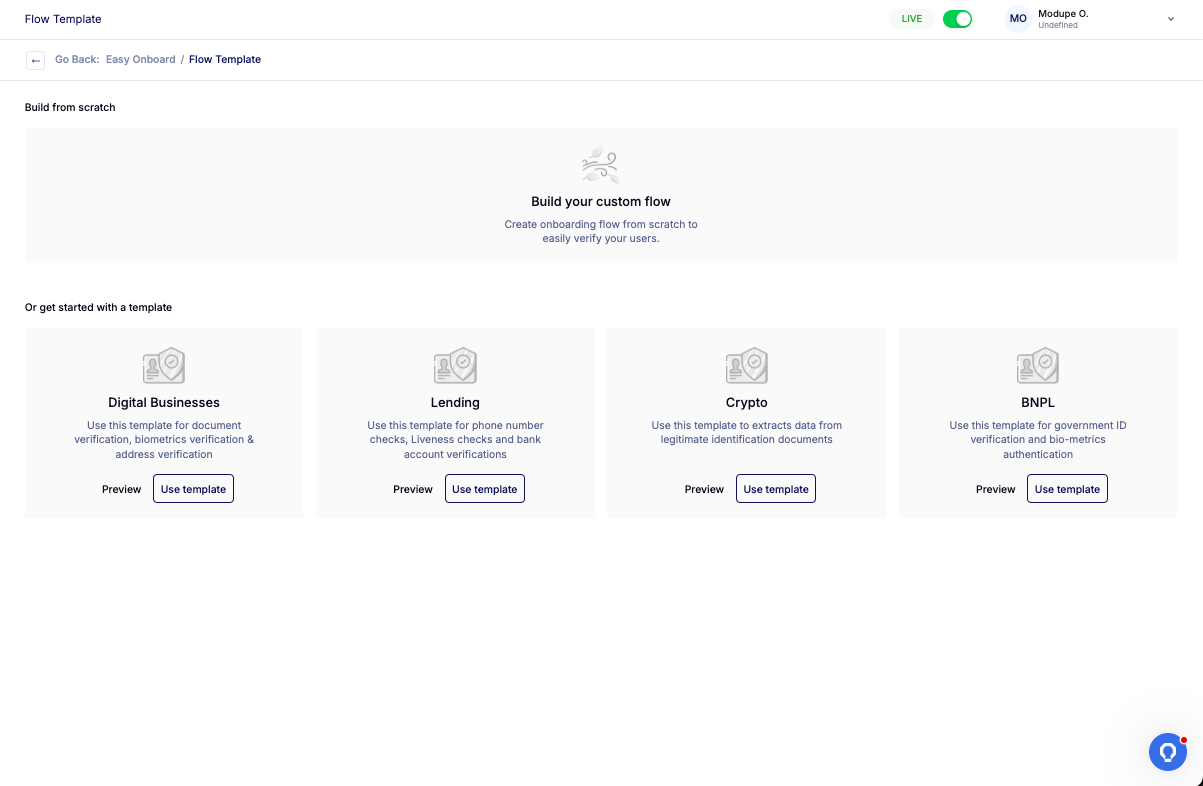Click the leaf icon above Build your custom flow
The height and width of the screenshot is (786, 1203).
click(x=600, y=165)
